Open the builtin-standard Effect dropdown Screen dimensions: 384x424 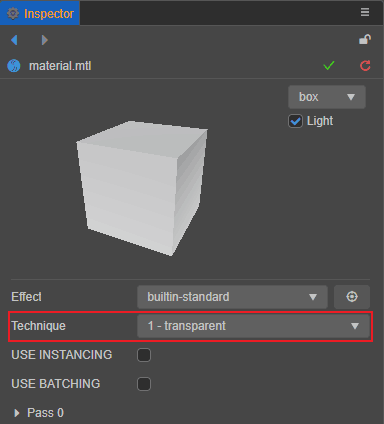point(232,297)
